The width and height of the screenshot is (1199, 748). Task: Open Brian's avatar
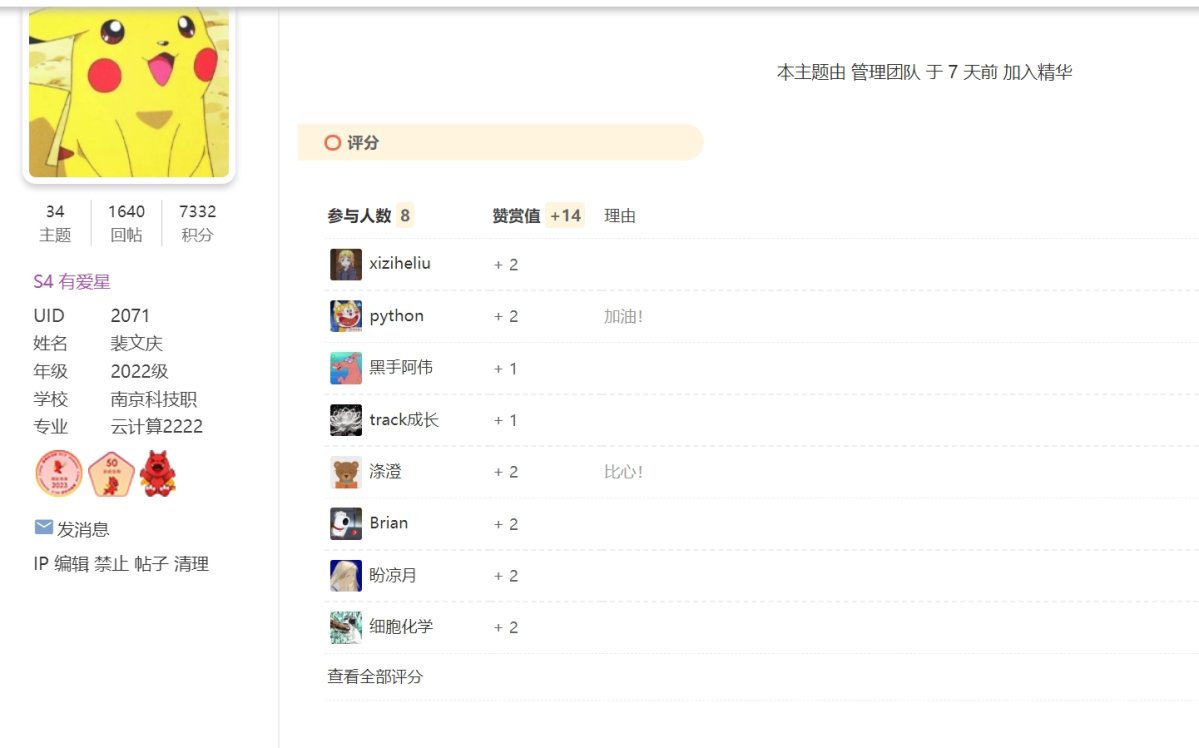click(x=346, y=524)
